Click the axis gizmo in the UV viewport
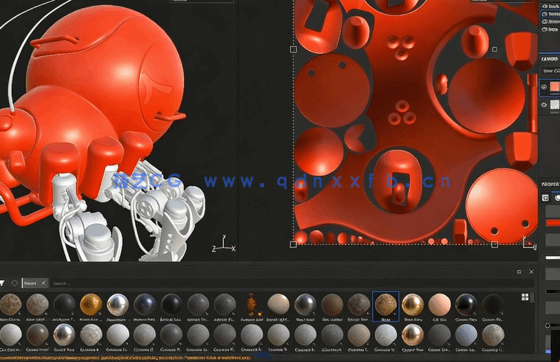The height and width of the screenshot is (362, 560). click(529, 242)
